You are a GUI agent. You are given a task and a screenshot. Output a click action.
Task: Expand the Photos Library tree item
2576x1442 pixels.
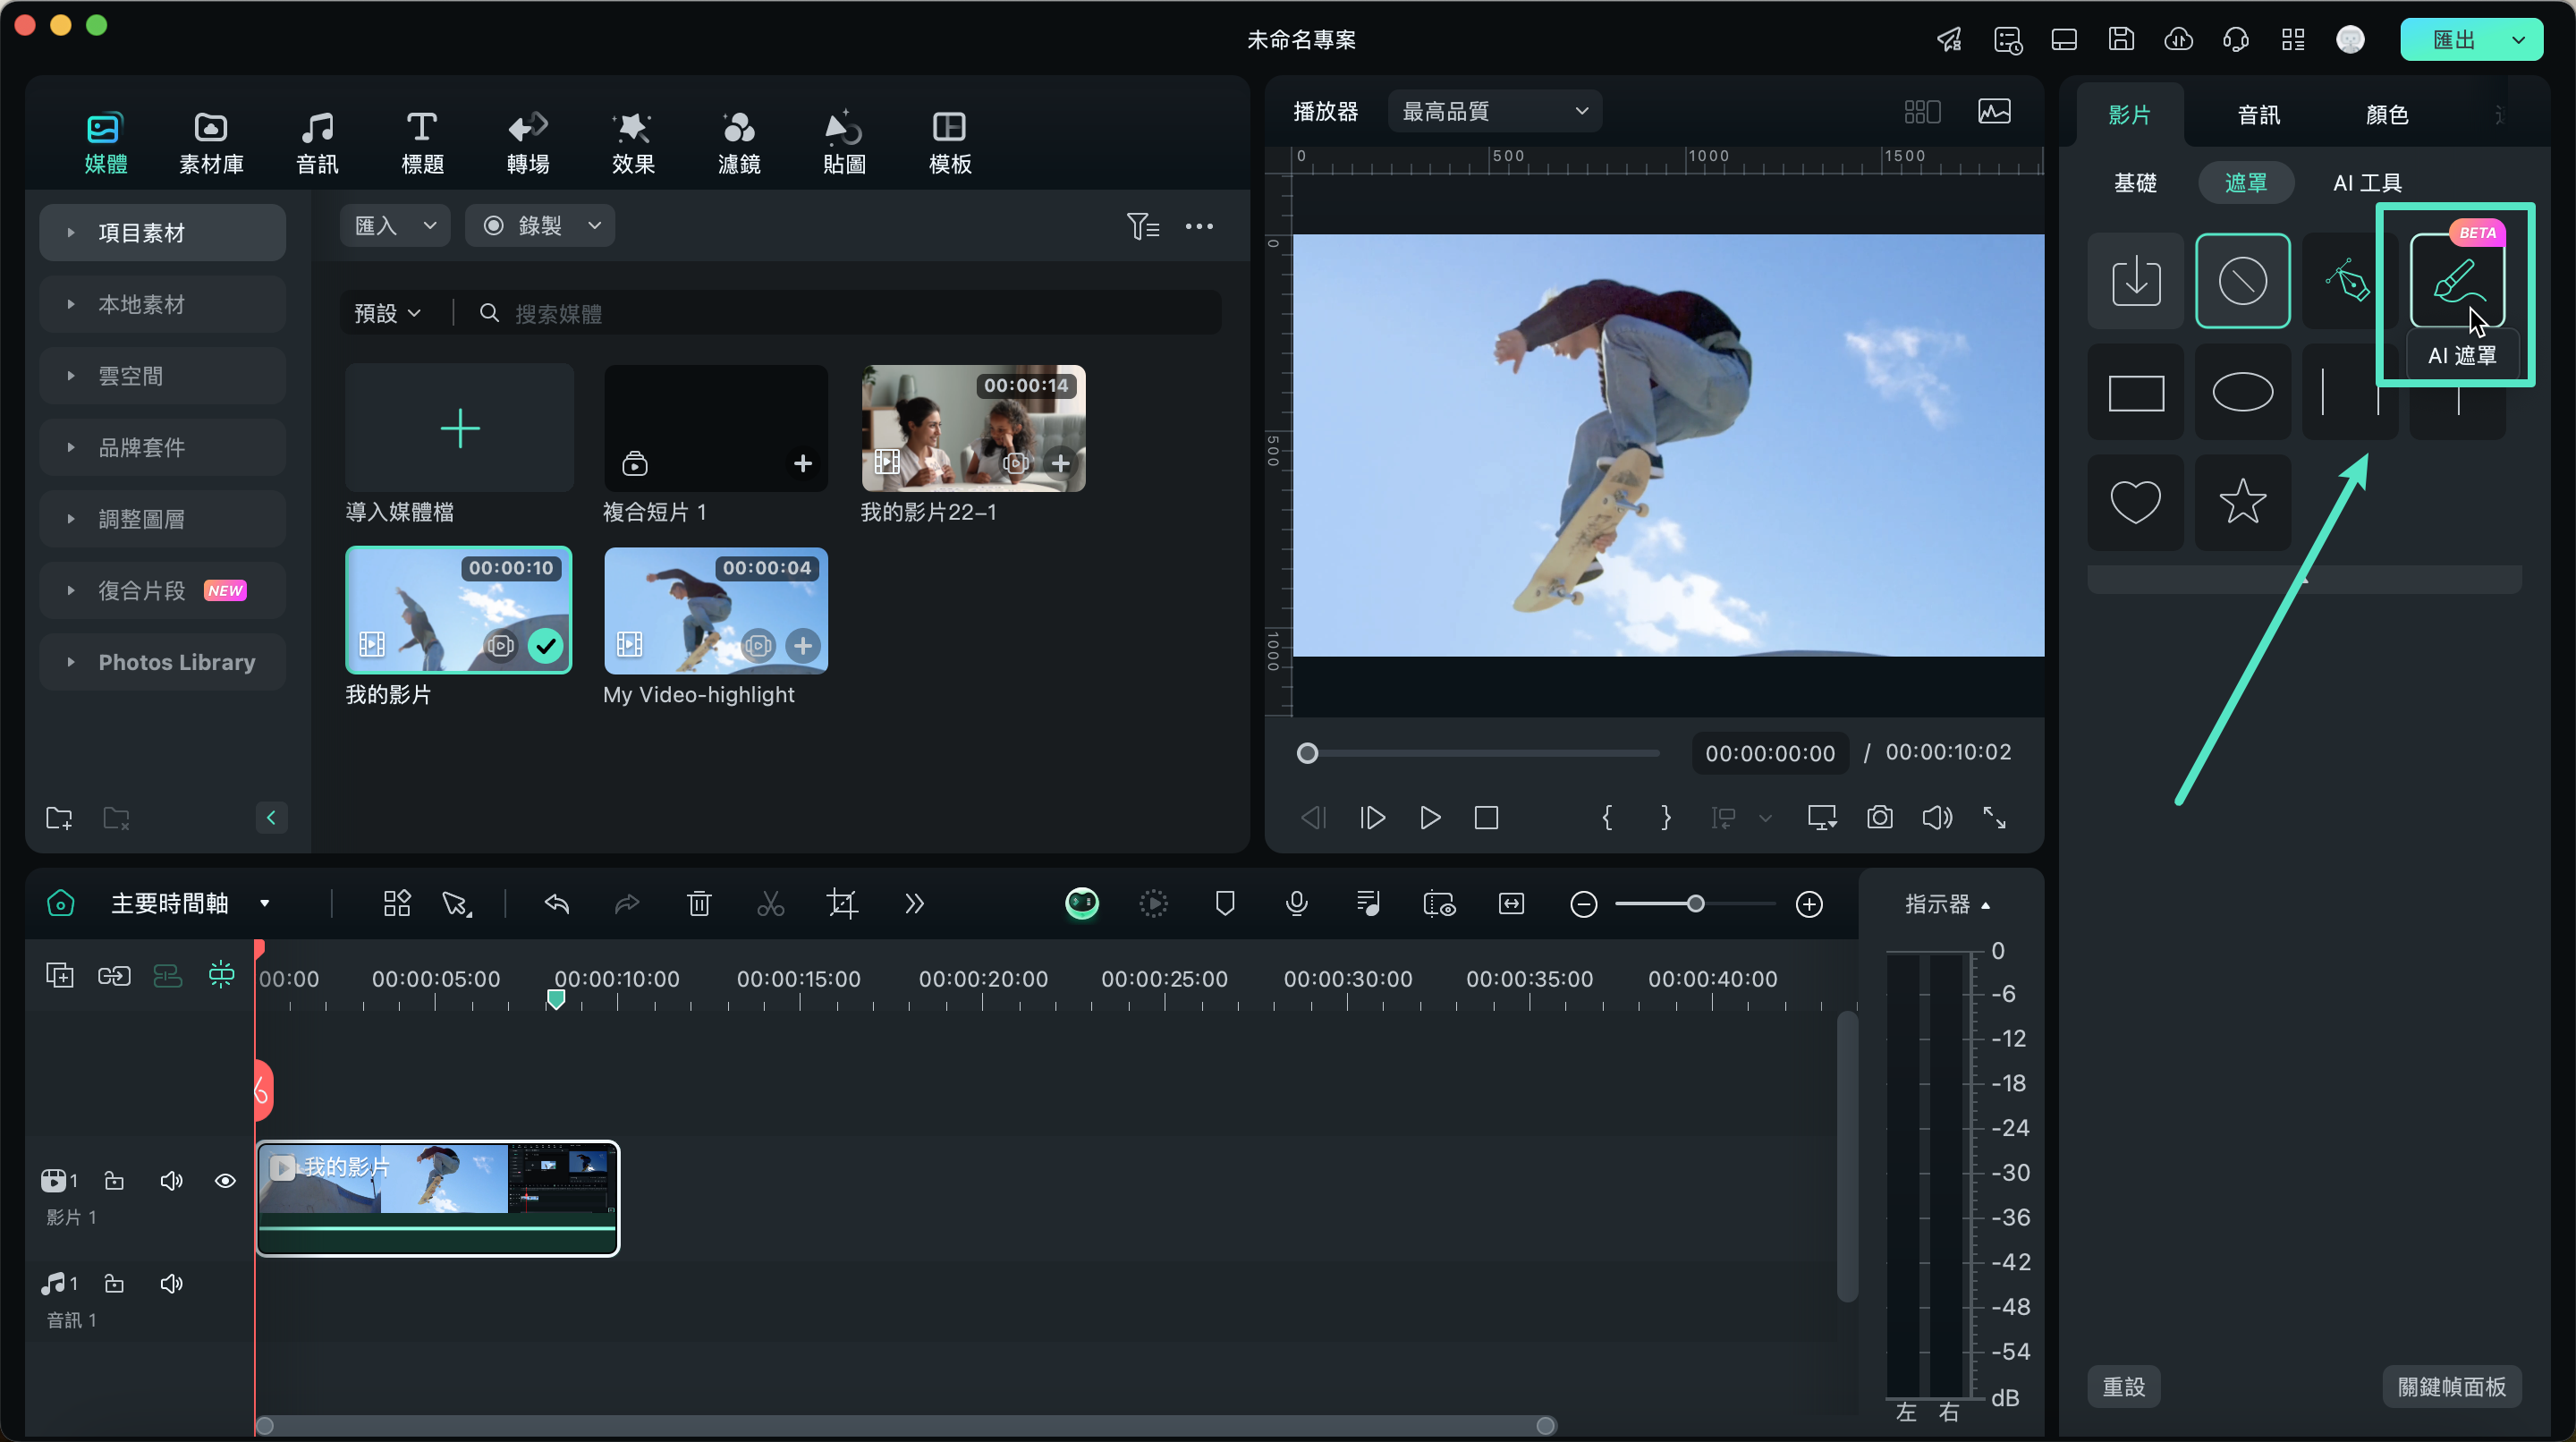pos(70,662)
